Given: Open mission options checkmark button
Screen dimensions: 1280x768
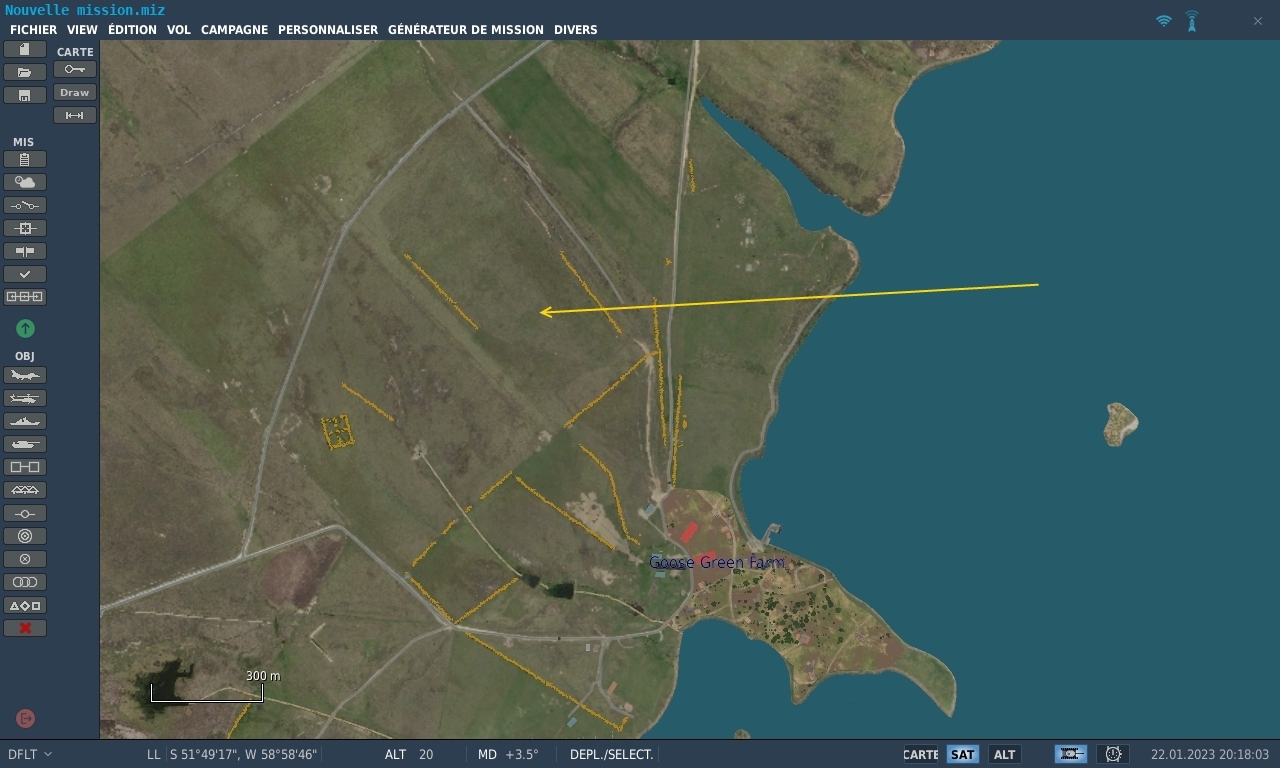Looking at the screenshot, I should pyautogui.click(x=25, y=274).
